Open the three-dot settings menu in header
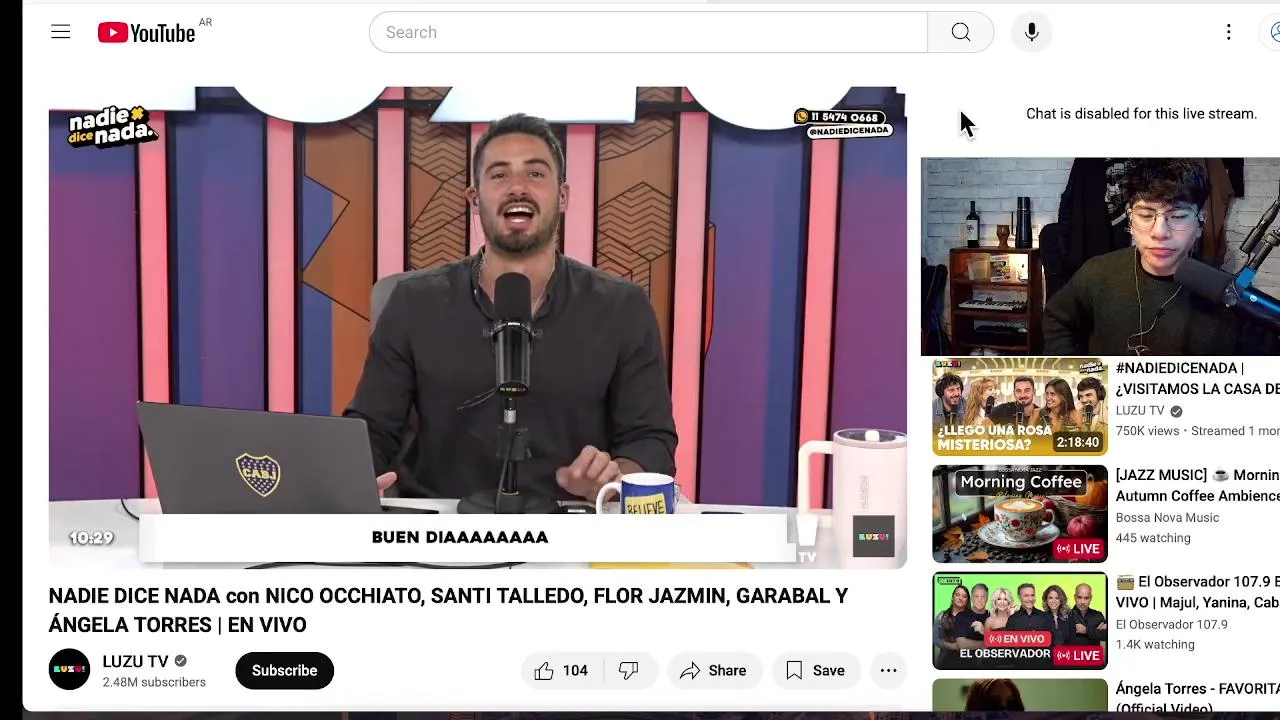Image resolution: width=1280 pixels, height=720 pixels. pyautogui.click(x=1228, y=32)
